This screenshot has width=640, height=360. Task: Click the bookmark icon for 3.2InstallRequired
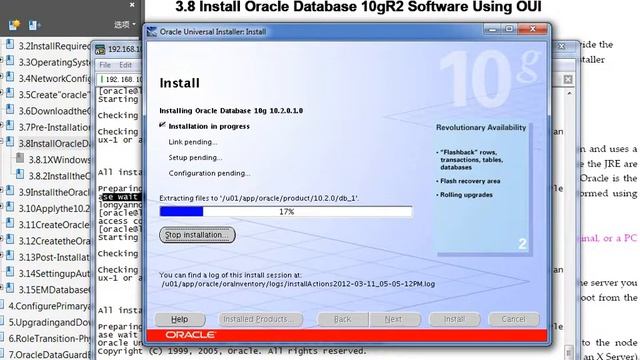10,45
